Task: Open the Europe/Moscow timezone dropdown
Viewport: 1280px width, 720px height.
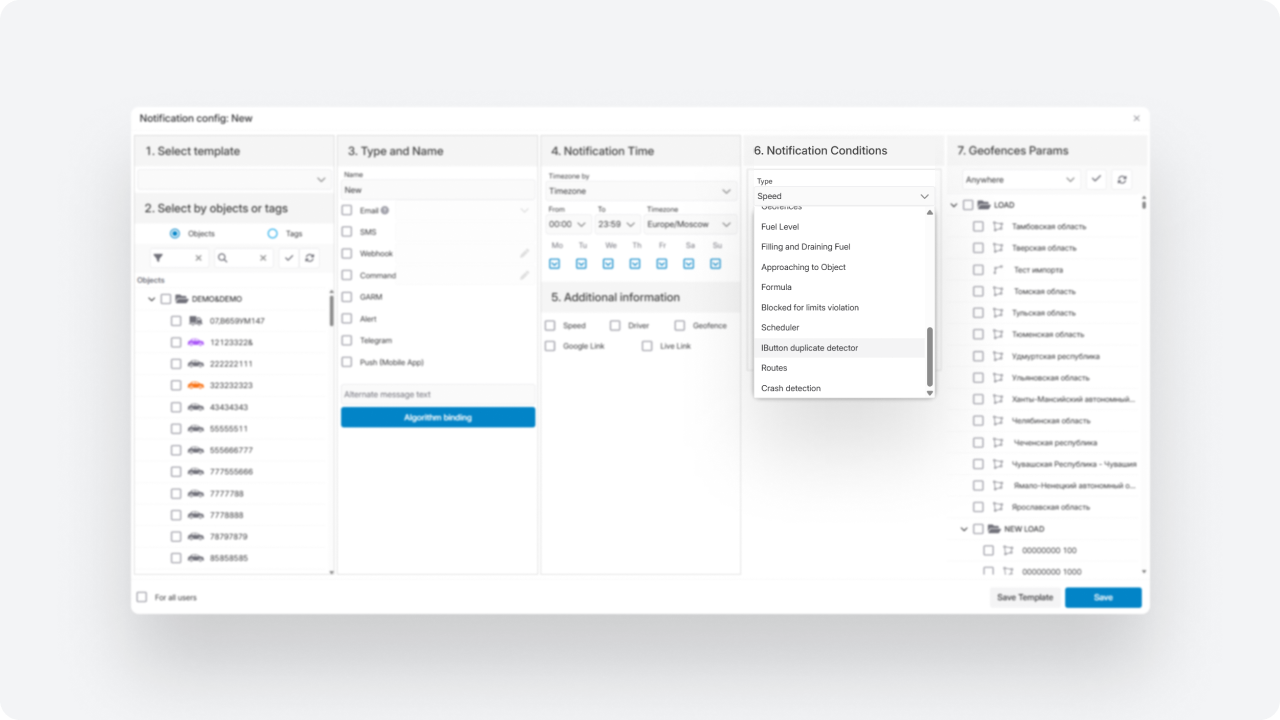Action: pyautogui.click(x=689, y=224)
